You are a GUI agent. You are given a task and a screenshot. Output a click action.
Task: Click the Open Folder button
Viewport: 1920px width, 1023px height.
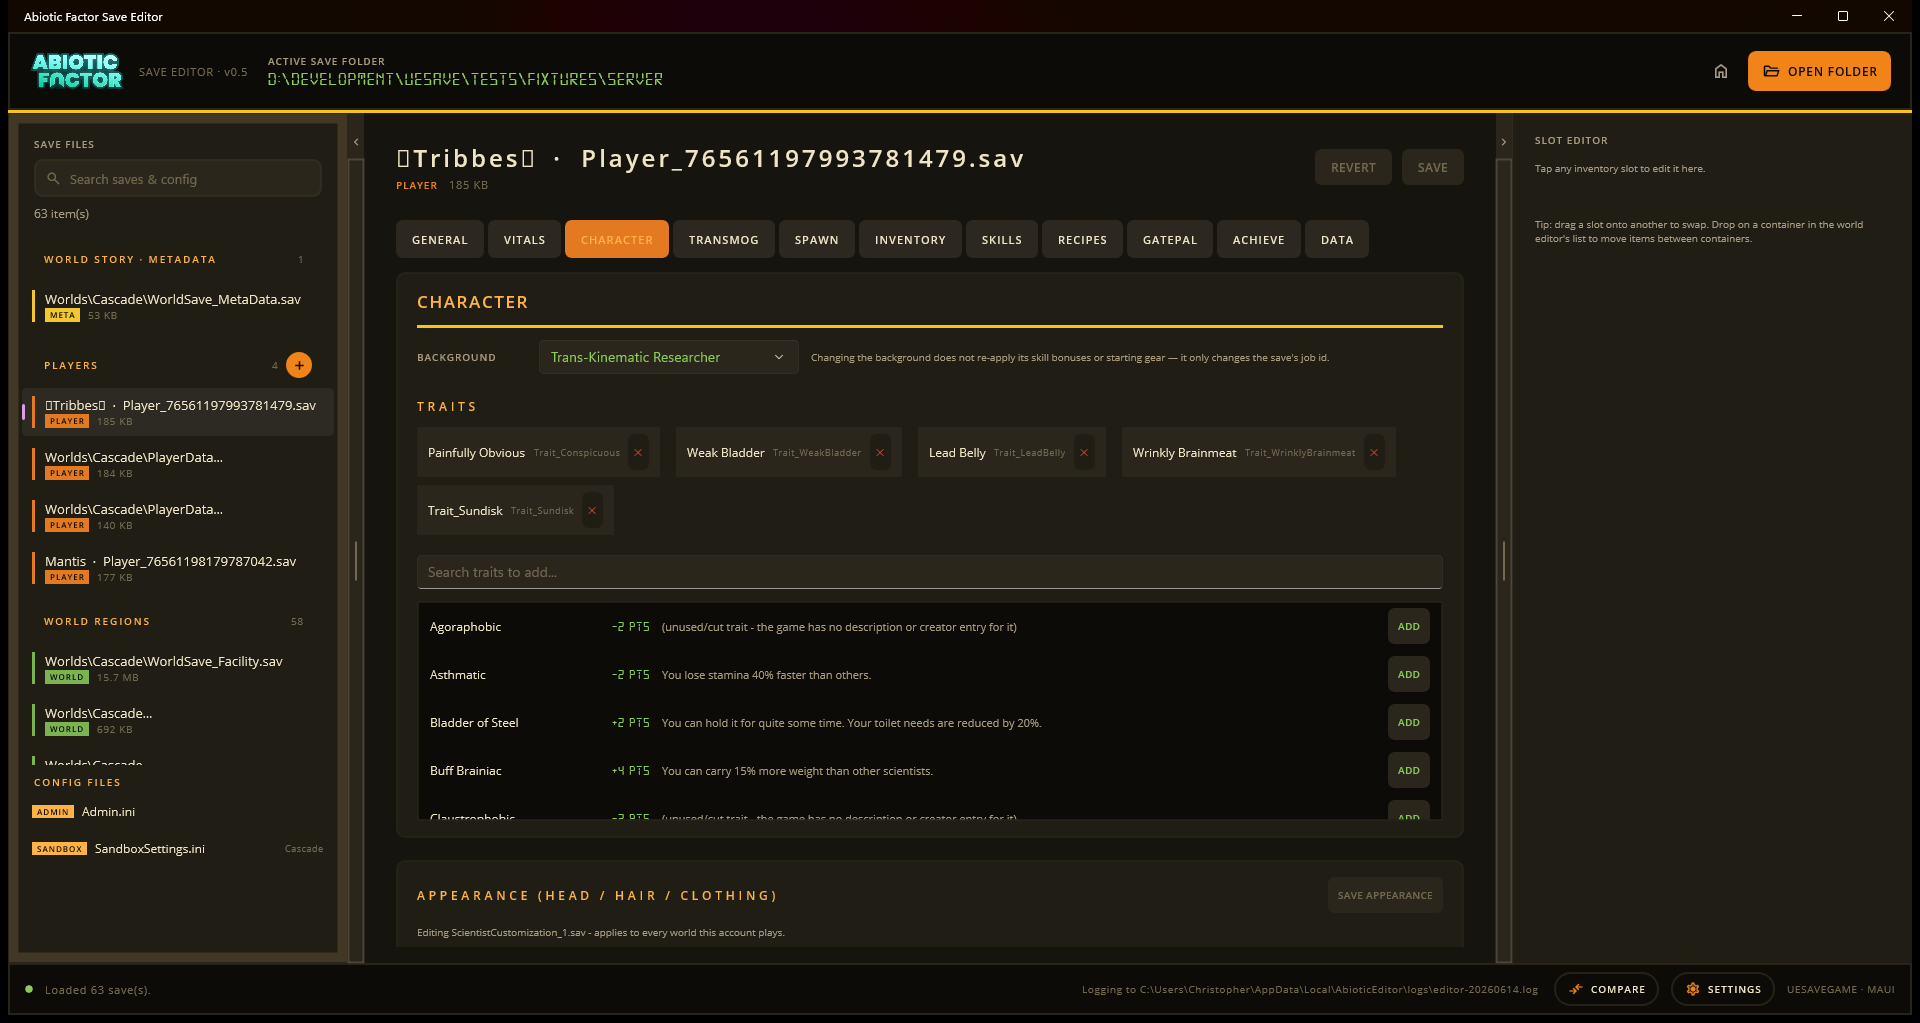click(x=1819, y=71)
